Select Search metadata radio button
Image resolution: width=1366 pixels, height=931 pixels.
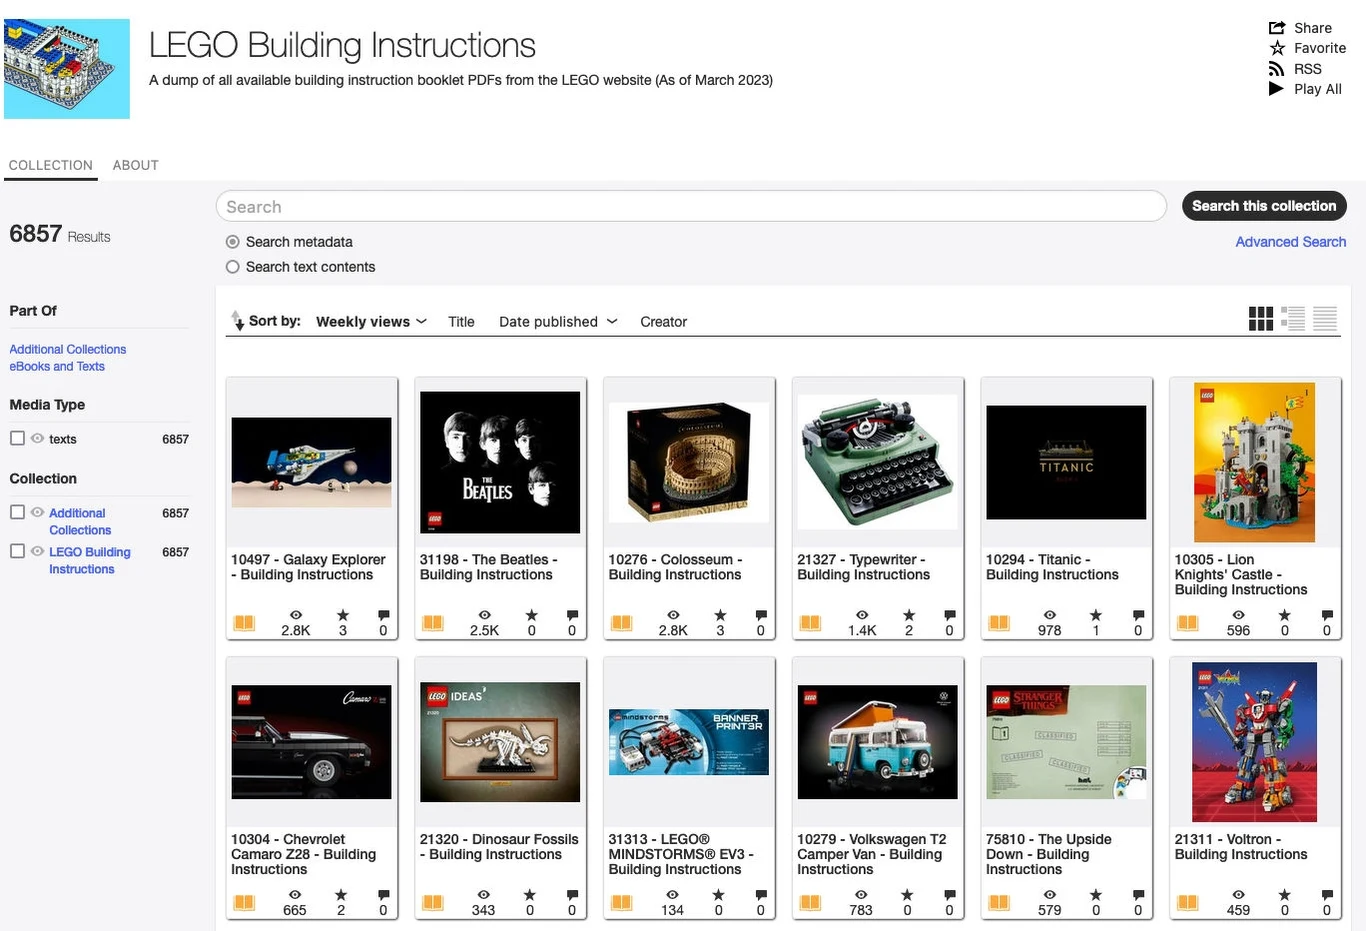coord(233,242)
